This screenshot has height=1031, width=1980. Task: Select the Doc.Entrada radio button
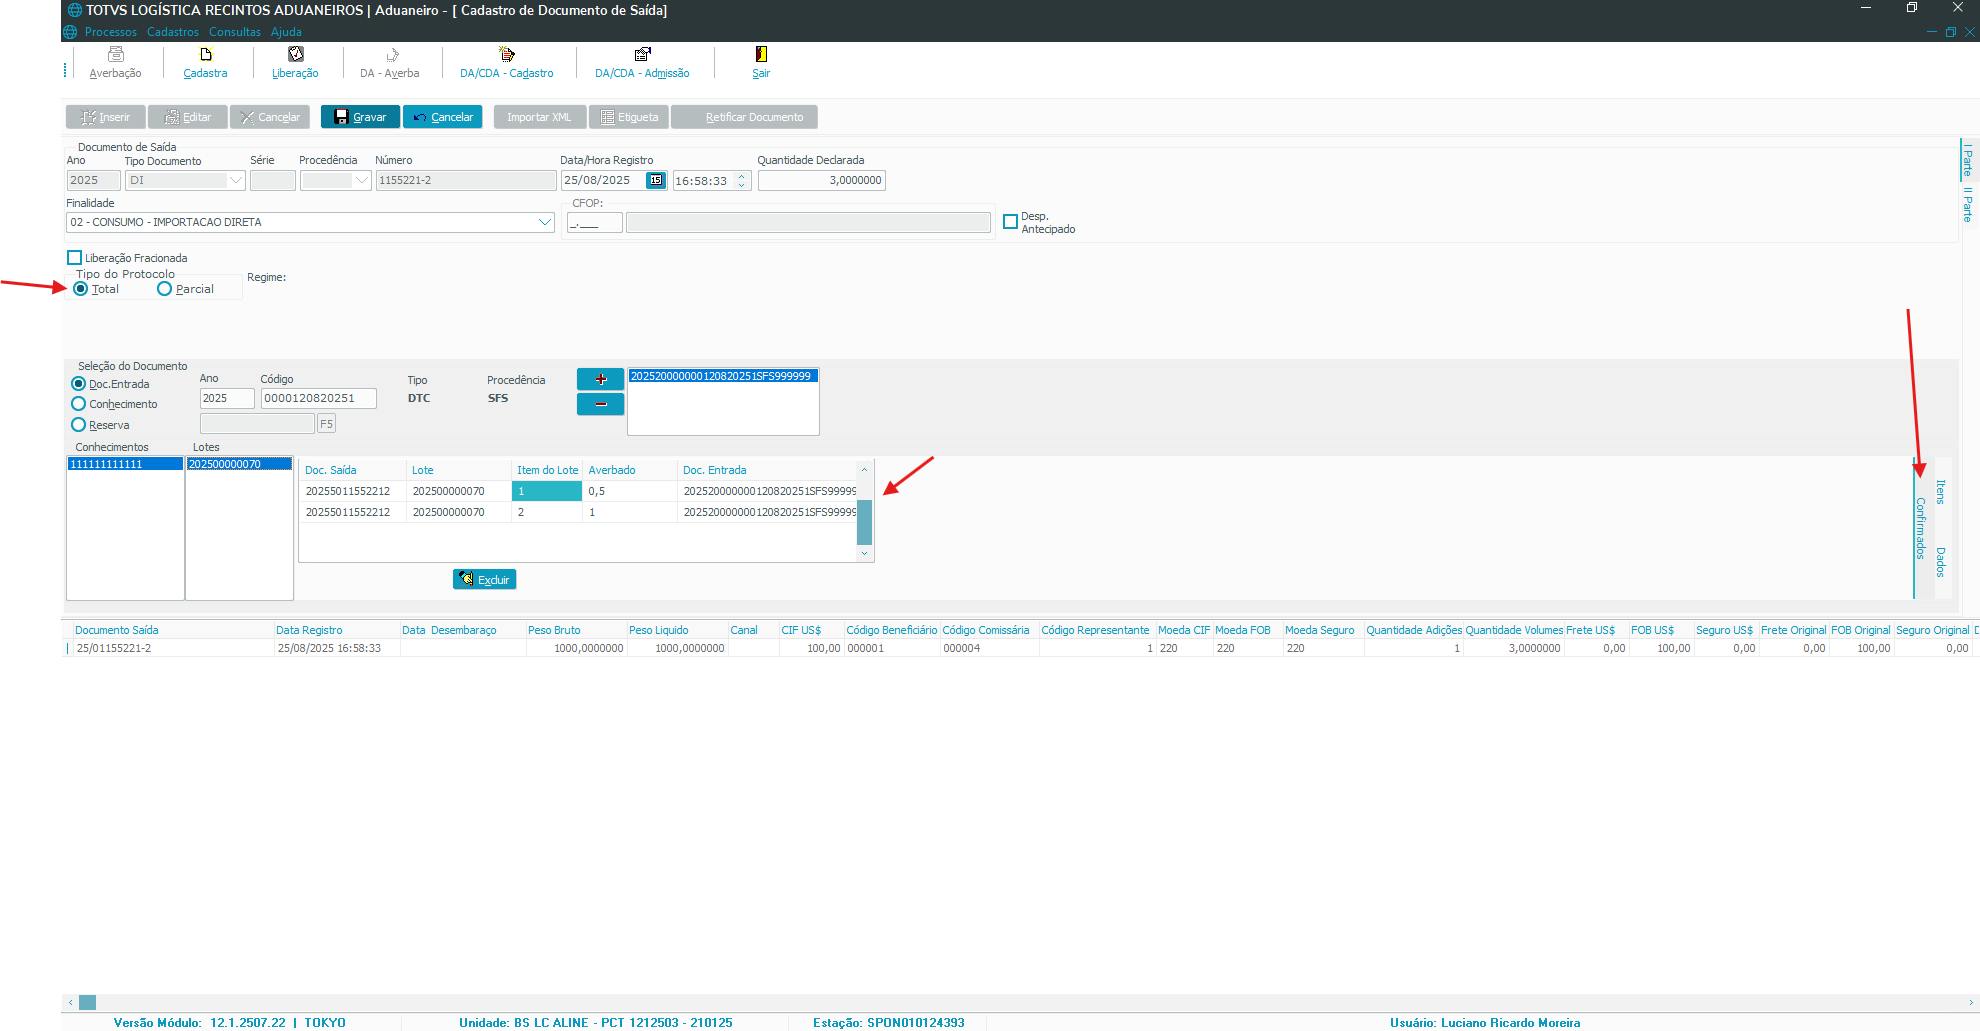pos(78,384)
